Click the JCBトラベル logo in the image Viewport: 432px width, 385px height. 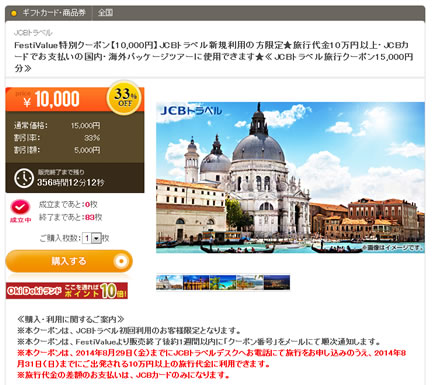pos(191,111)
